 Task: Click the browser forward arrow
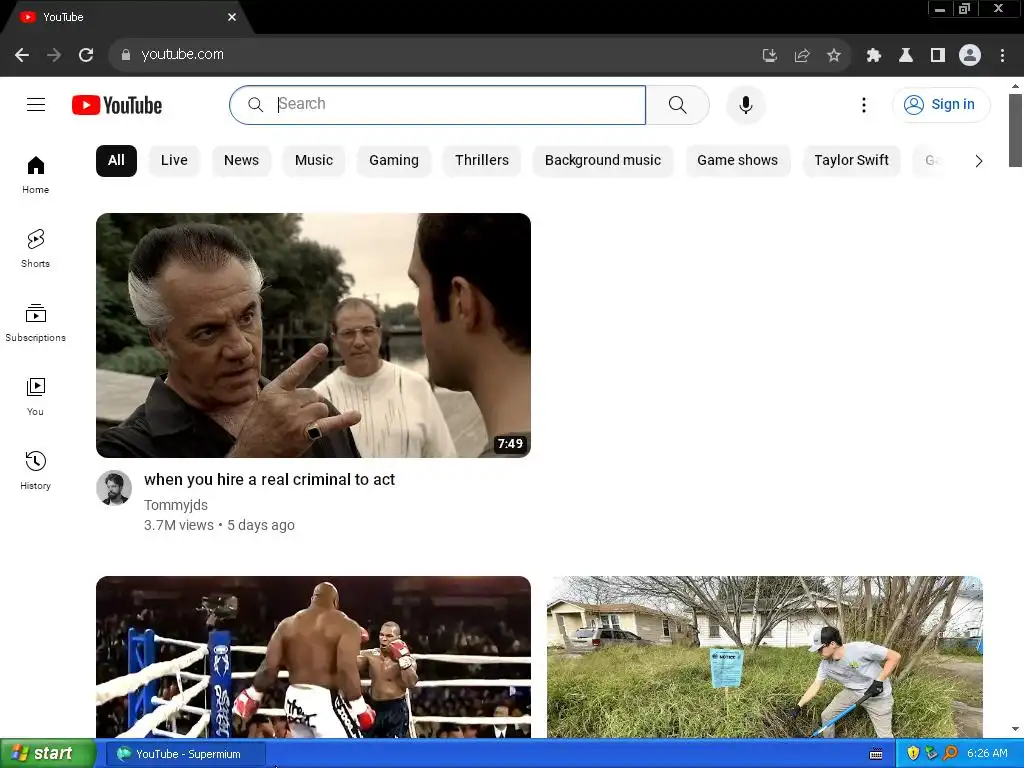point(54,55)
